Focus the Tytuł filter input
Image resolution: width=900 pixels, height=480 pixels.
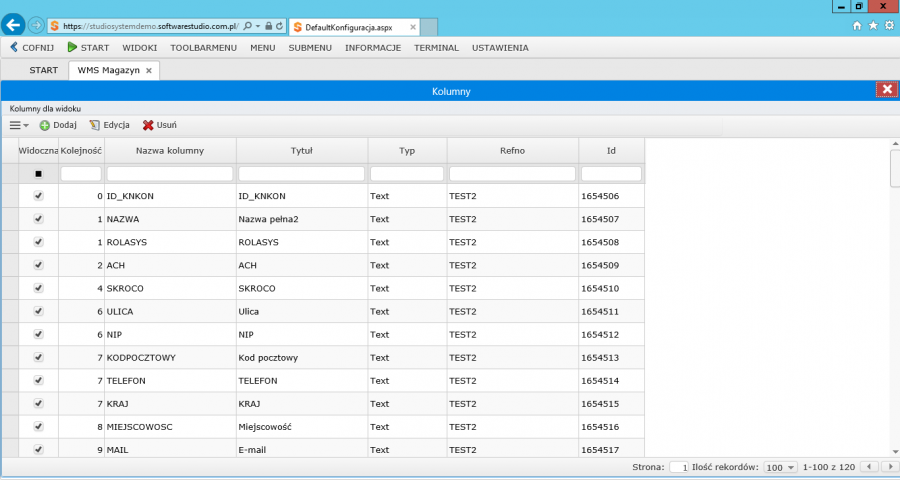pyautogui.click(x=301, y=173)
